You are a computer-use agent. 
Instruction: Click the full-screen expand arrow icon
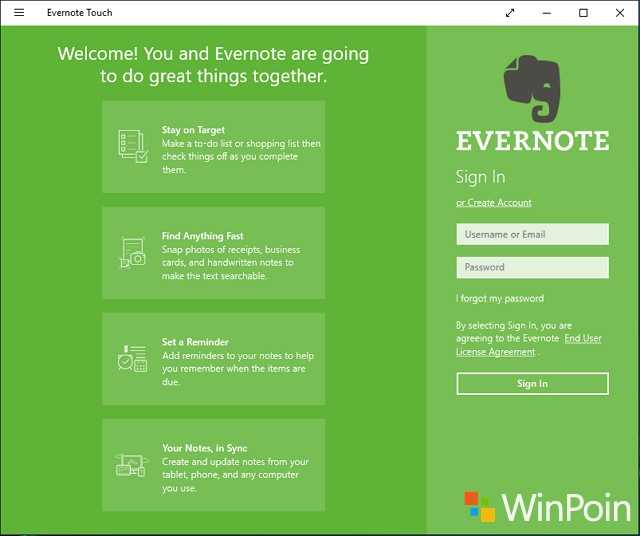coord(510,13)
